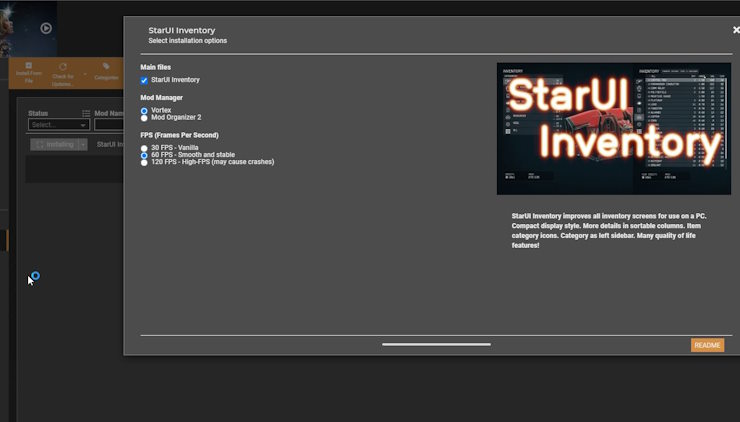Expand the arrow next to Installing button

[x=83, y=144]
